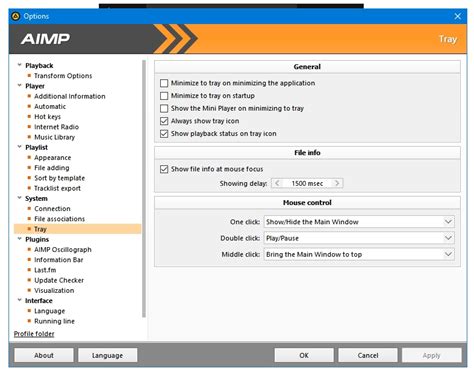Collapse the Playback tree section
Viewport: 474px width, 374px height.
tap(19, 65)
